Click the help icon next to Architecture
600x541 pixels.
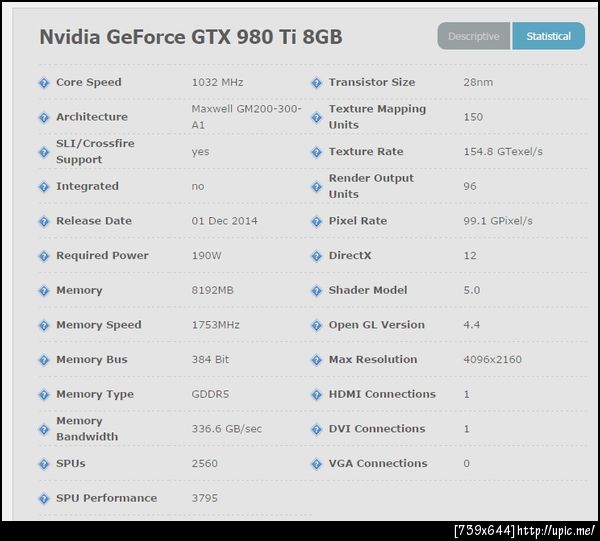click(44, 117)
